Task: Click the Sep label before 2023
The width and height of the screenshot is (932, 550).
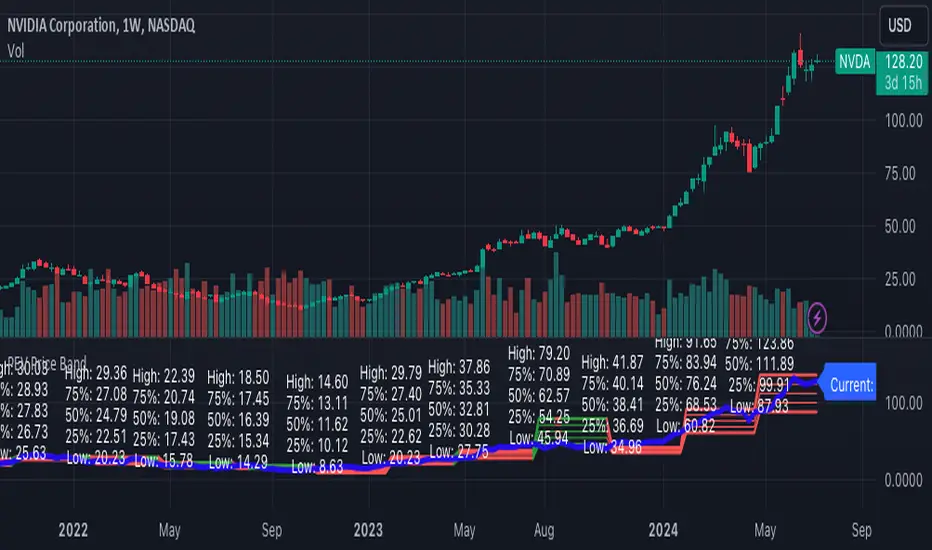Action: click(x=272, y=530)
